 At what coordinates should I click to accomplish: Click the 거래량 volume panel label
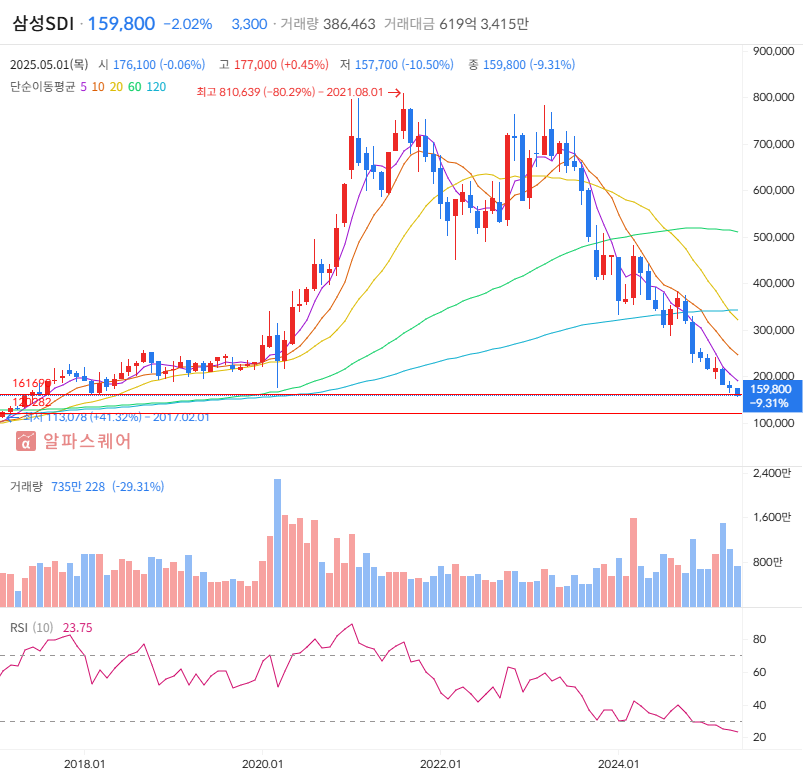26,487
